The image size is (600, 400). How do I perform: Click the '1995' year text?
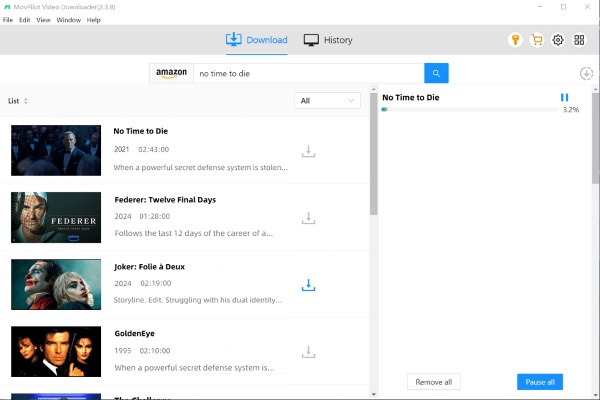pos(122,351)
